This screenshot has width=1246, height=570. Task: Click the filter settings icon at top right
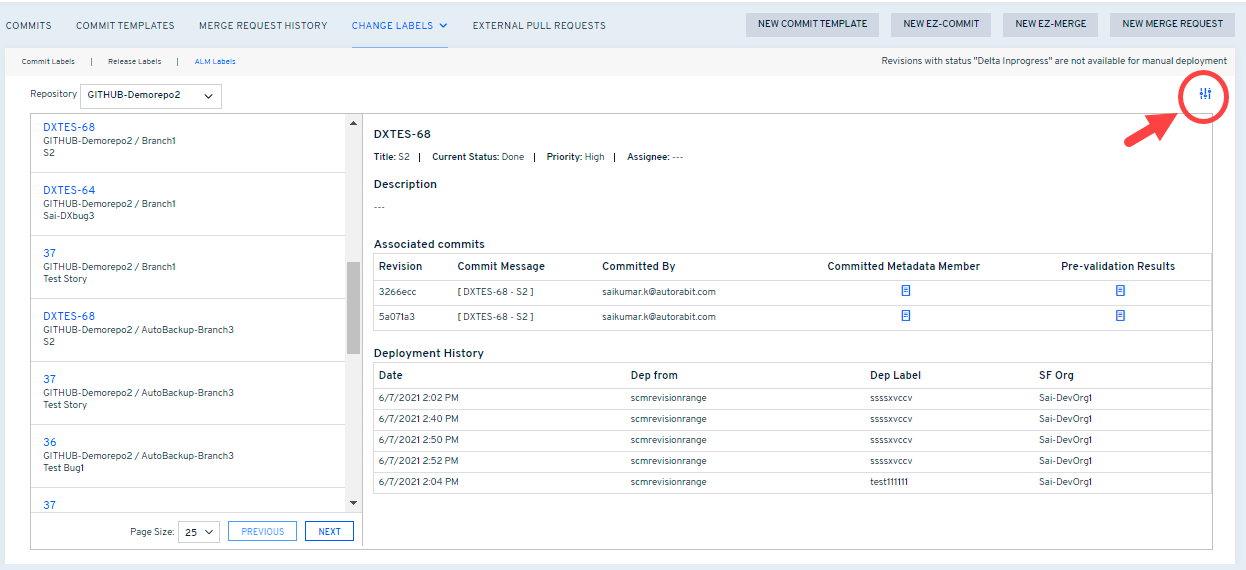click(1205, 94)
